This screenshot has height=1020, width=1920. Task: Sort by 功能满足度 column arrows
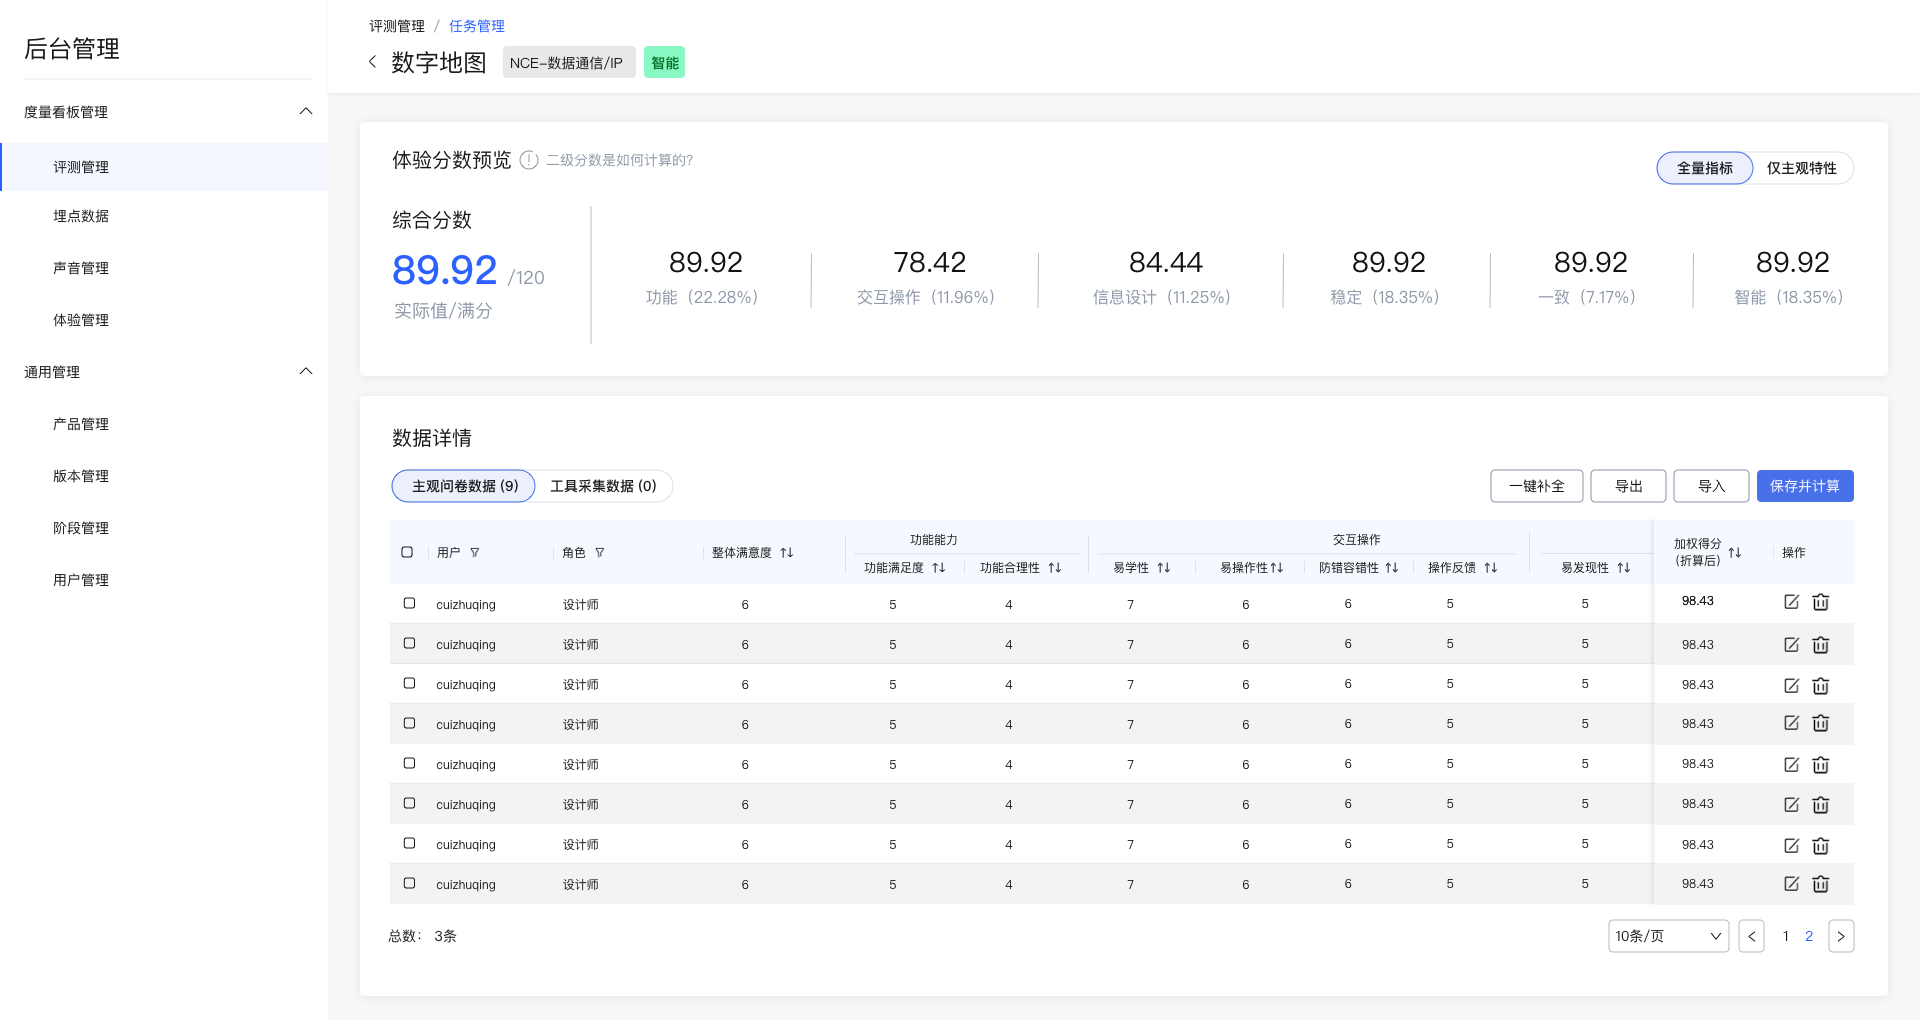coord(938,567)
